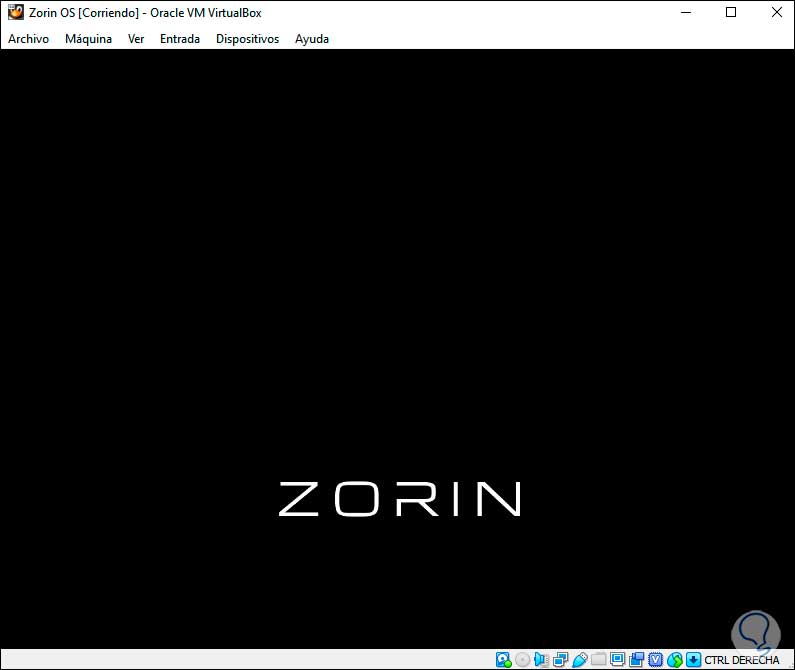Minimize the Zorin OS VirtualBox window
795x670 pixels.
pos(686,12)
